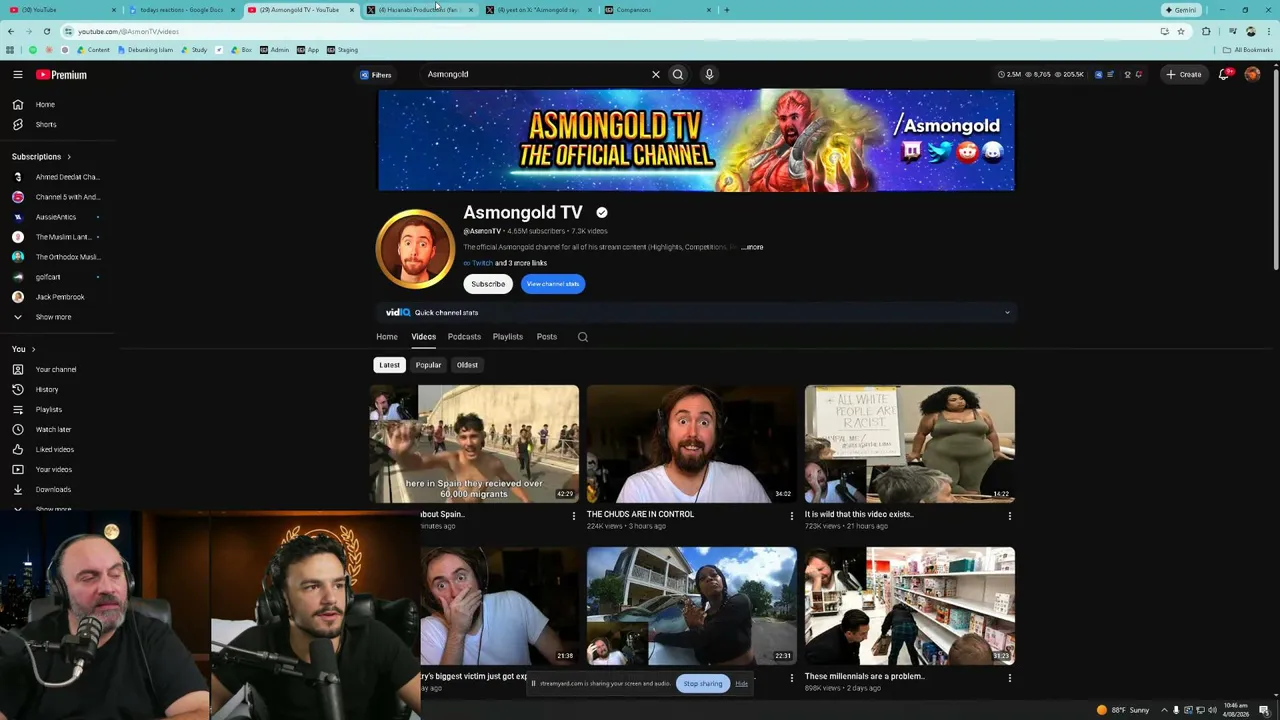Select the Popular sort chip

point(428,365)
